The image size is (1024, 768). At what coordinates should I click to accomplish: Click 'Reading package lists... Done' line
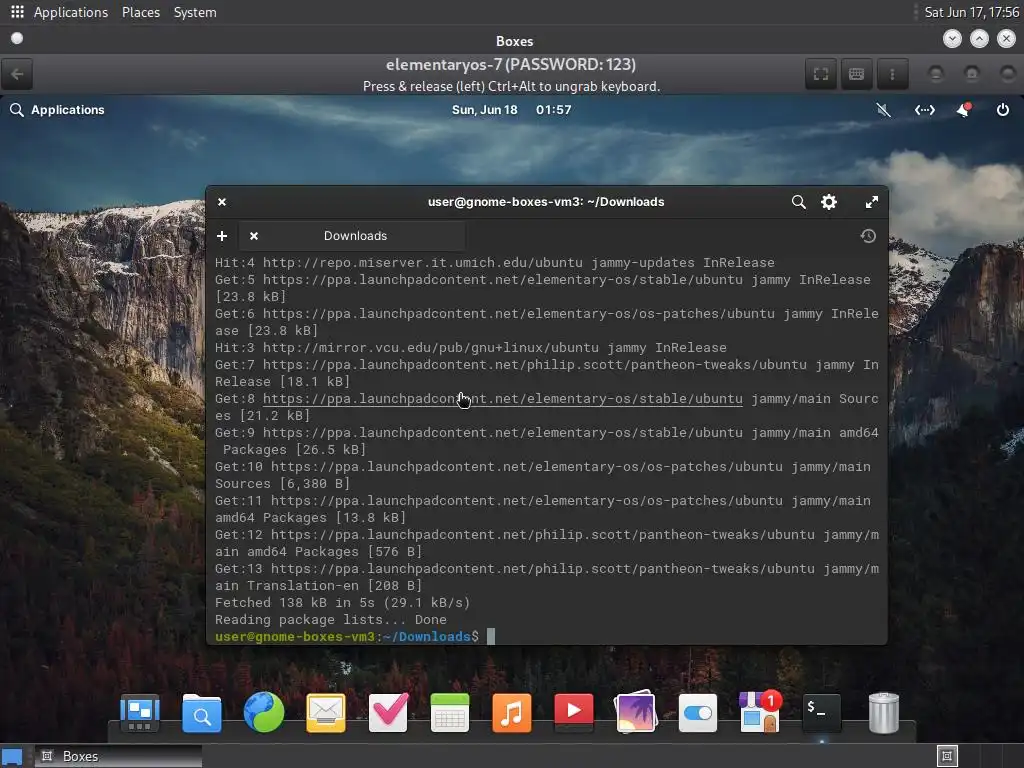330,620
